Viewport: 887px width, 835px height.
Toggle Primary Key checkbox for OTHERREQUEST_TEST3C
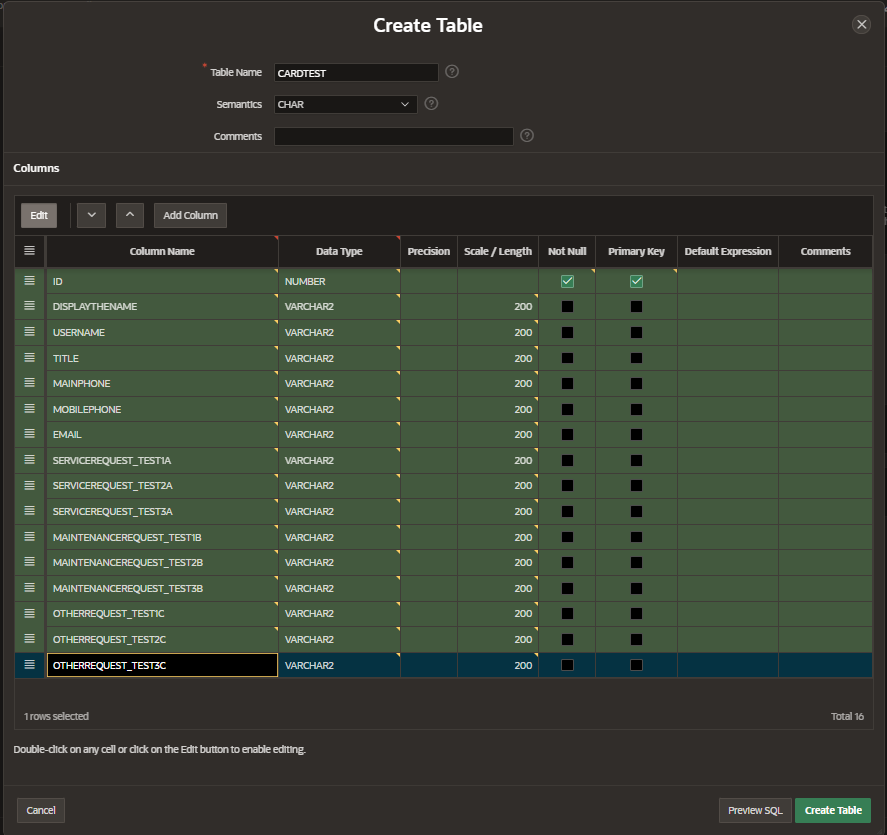pyautogui.click(x=636, y=665)
